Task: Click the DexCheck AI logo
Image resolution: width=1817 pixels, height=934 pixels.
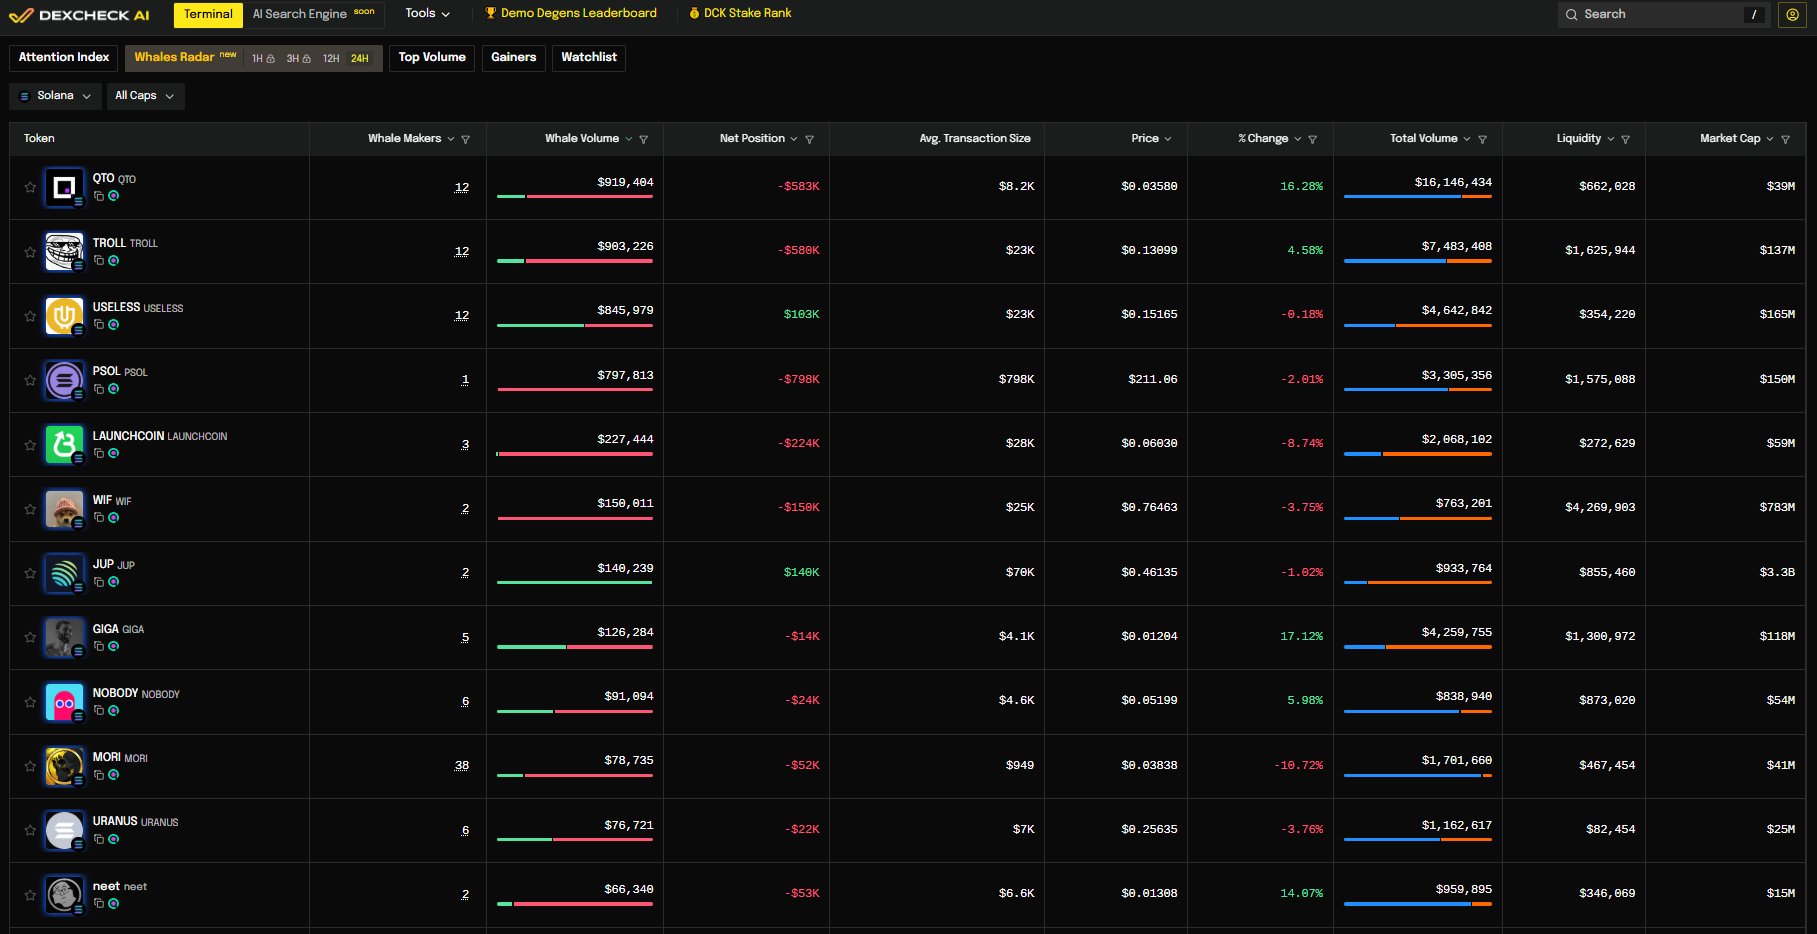Action: [79, 14]
